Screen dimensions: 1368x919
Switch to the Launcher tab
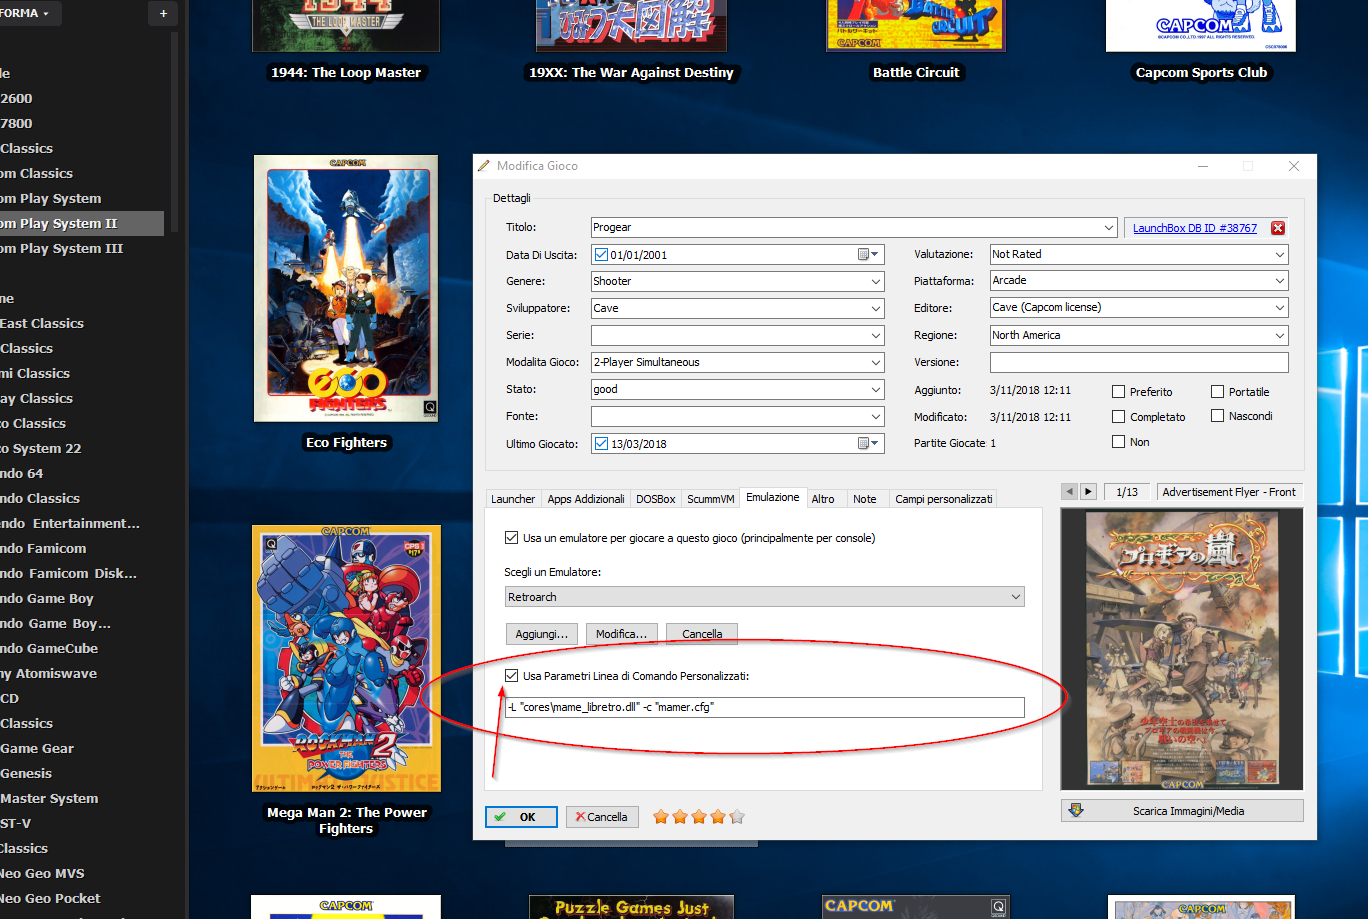(x=513, y=499)
